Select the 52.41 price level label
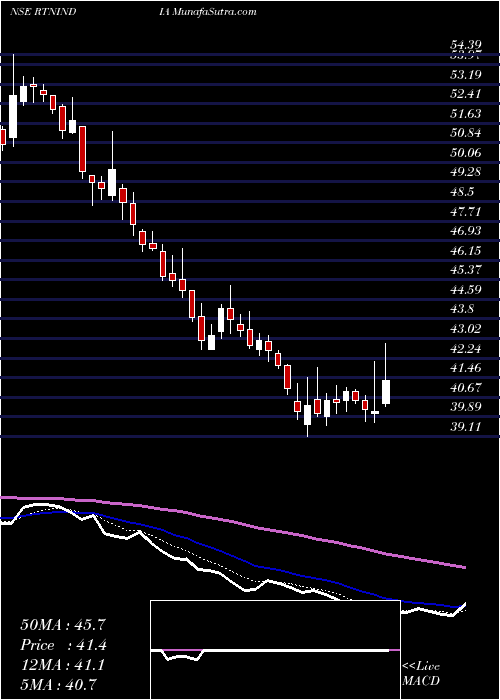 click(465, 94)
